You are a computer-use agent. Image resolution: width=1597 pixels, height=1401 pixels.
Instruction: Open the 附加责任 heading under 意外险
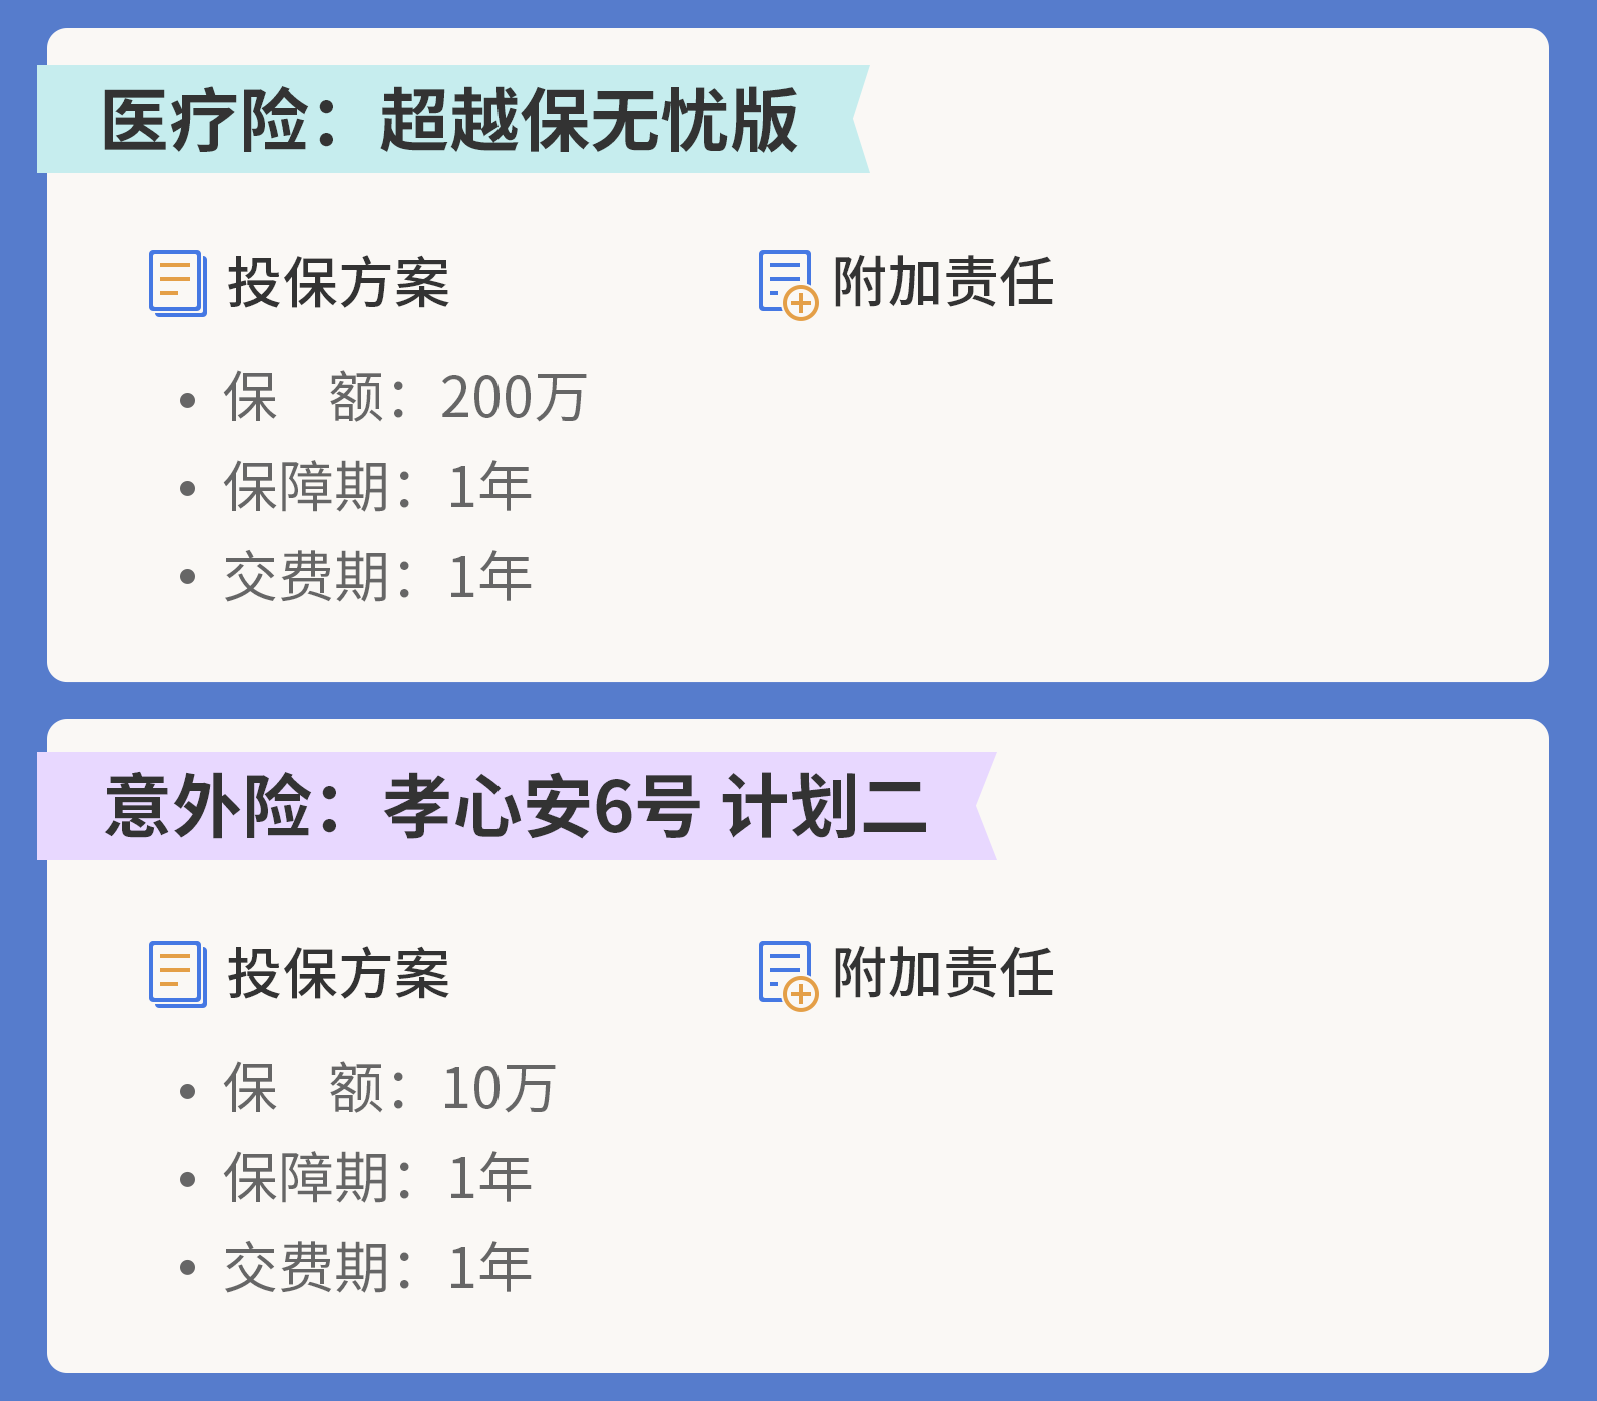(943, 973)
